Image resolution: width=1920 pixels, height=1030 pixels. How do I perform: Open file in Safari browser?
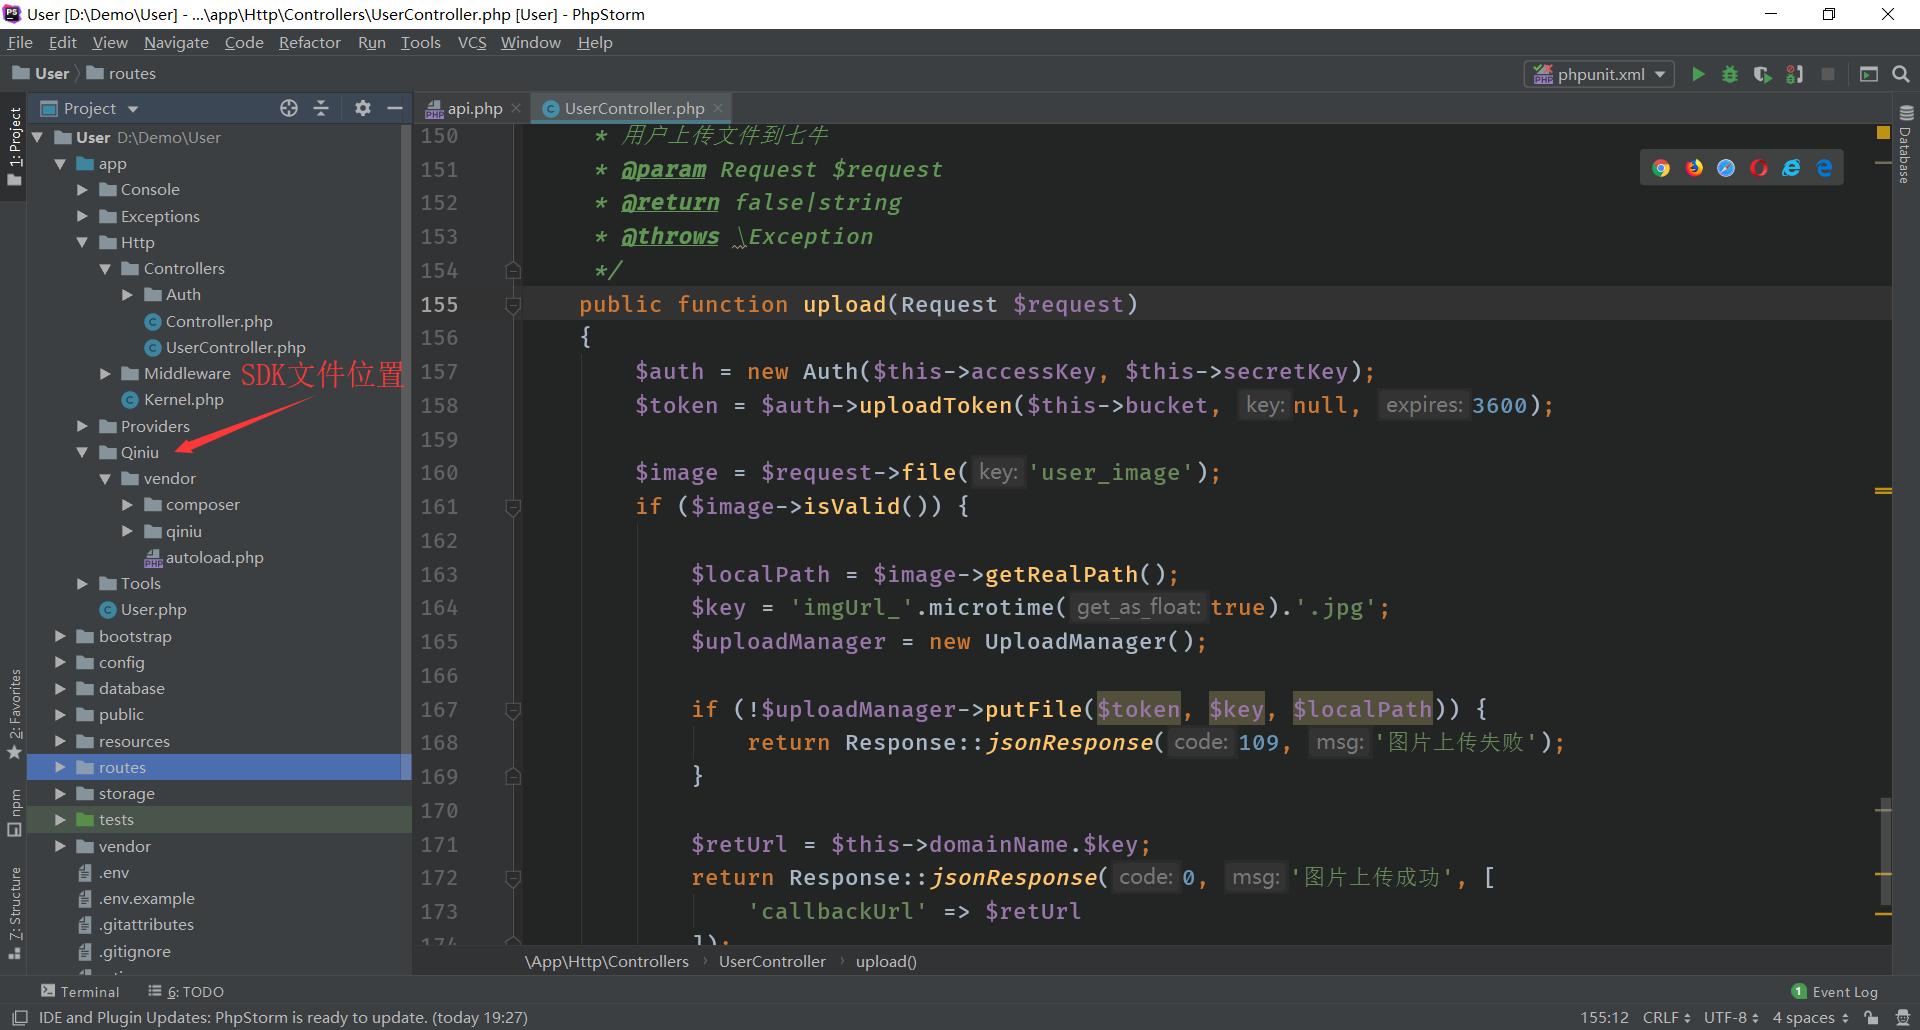click(1726, 168)
